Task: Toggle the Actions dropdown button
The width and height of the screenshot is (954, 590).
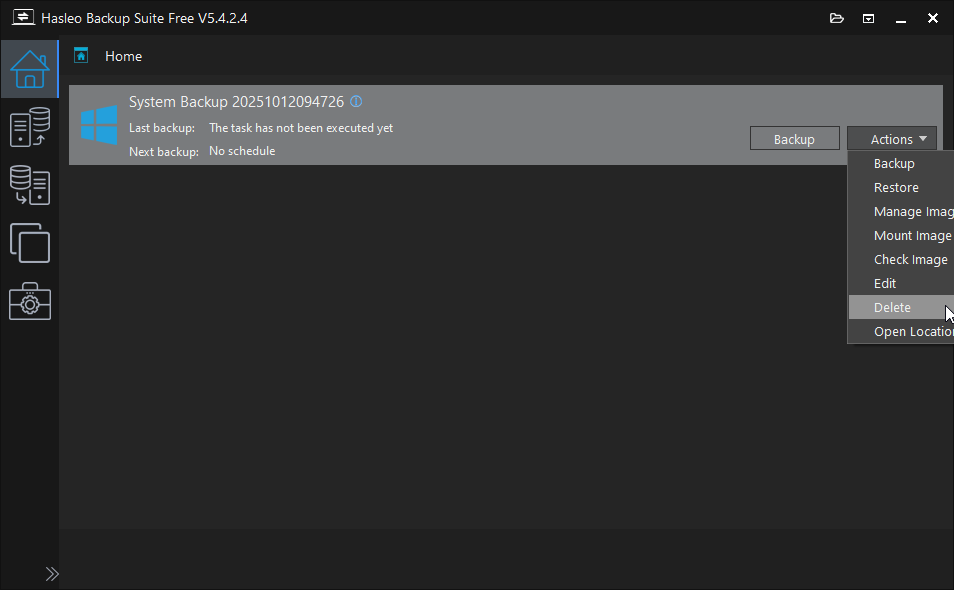Action: [891, 139]
